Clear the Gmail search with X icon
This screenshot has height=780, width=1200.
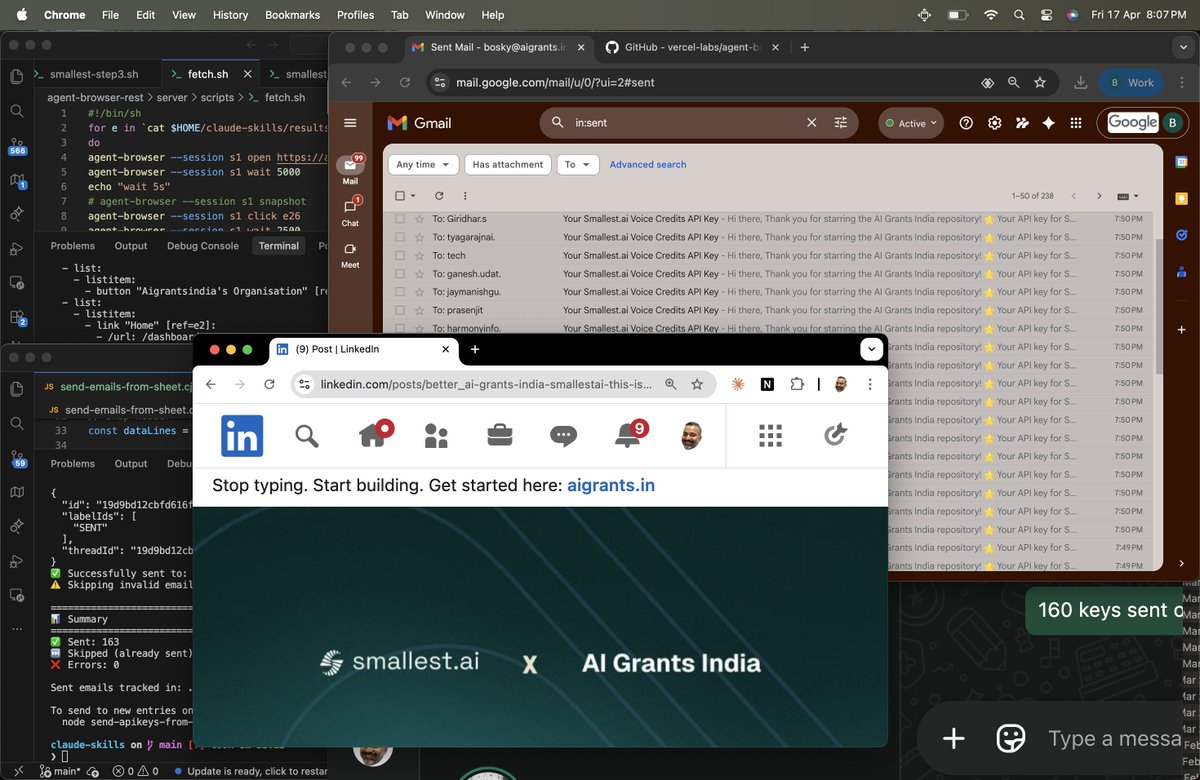click(812, 123)
